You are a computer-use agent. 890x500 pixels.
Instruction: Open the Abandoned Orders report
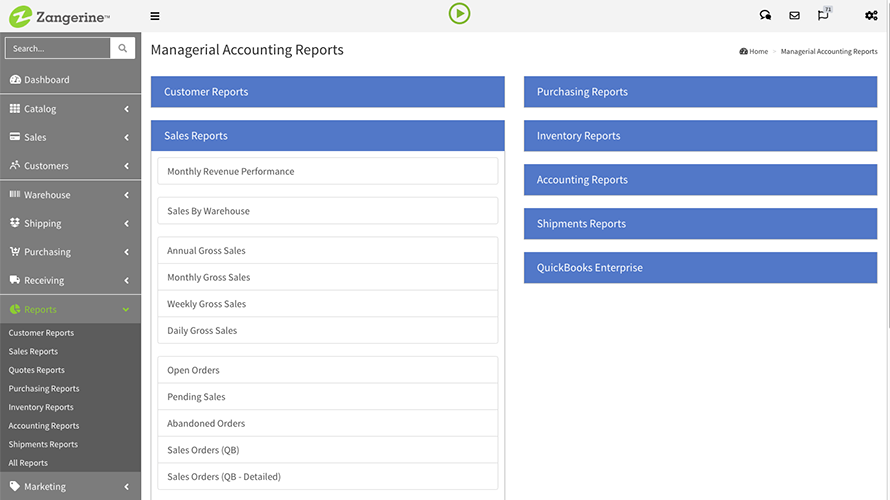327,424
